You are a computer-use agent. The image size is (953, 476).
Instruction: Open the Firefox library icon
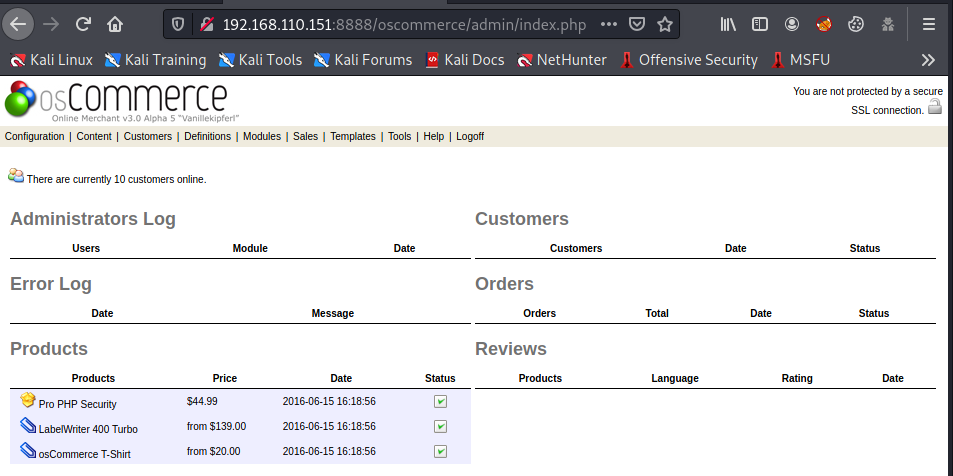coord(728,24)
